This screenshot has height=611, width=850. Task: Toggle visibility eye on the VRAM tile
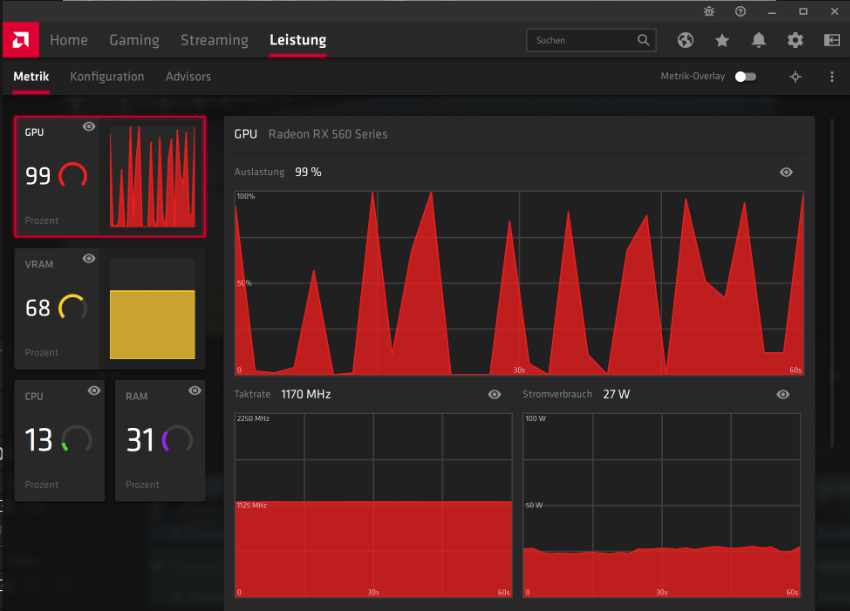[89, 259]
